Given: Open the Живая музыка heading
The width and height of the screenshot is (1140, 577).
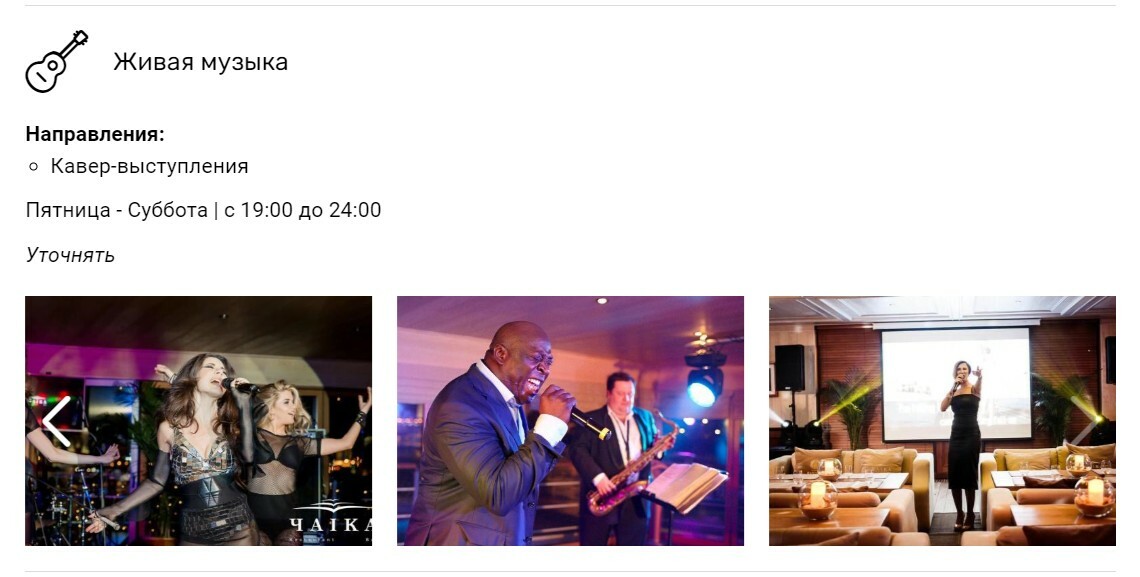Looking at the screenshot, I should [x=201, y=62].
